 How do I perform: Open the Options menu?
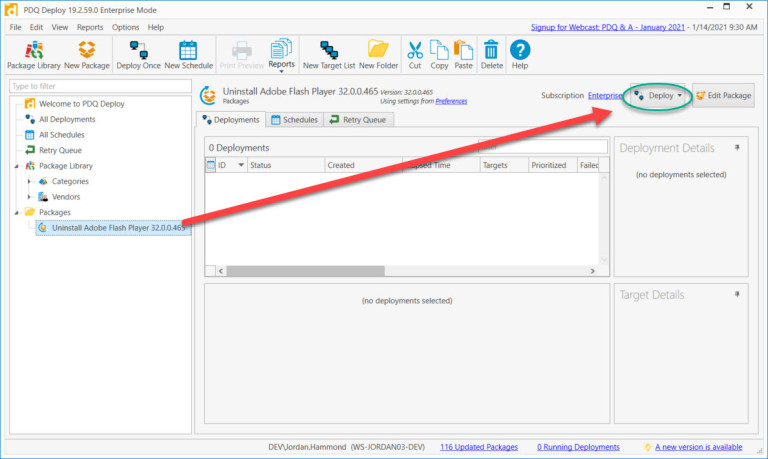pyautogui.click(x=125, y=27)
